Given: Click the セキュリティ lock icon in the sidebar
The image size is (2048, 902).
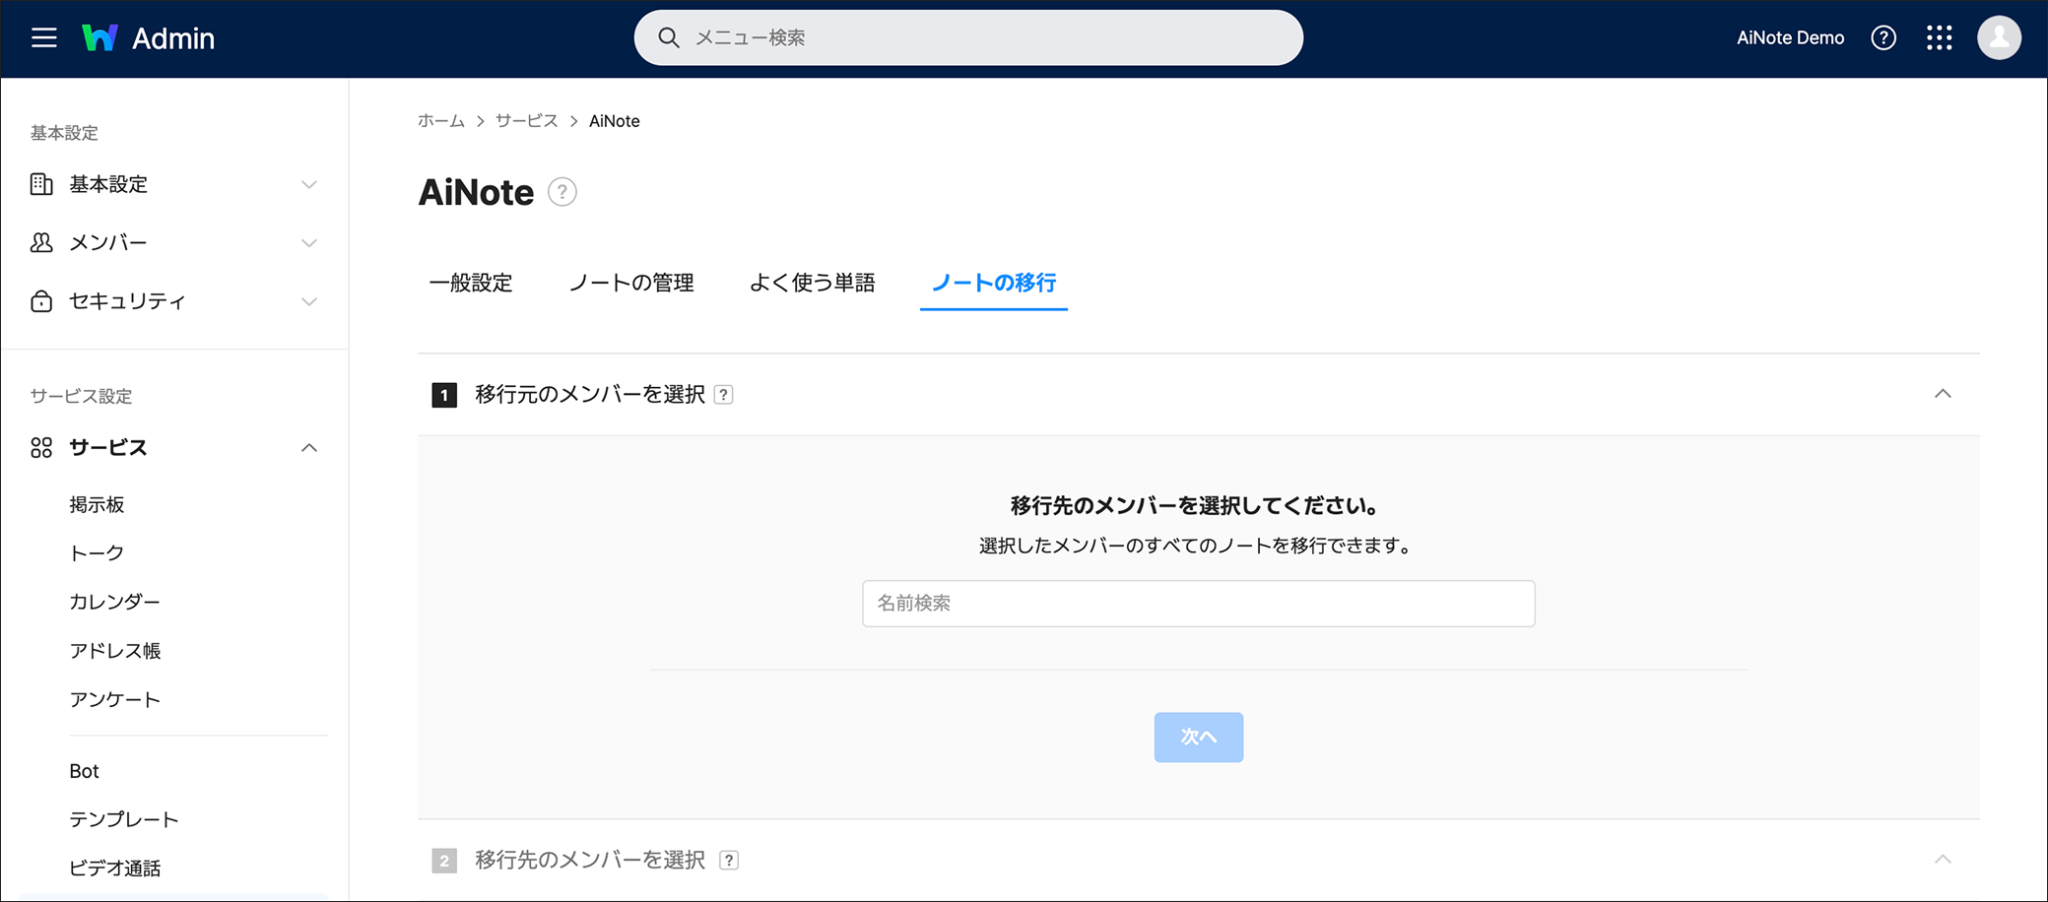Looking at the screenshot, I should (x=40, y=300).
